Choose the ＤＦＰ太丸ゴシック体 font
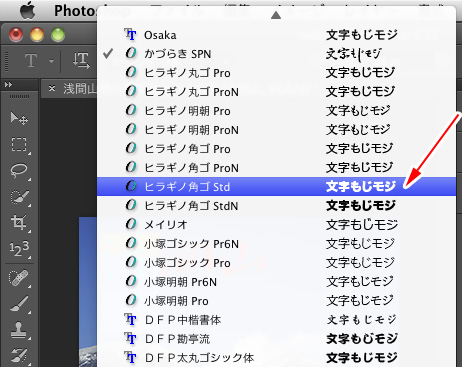This screenshot has height=367, width=462. click(x=276, y=358)
